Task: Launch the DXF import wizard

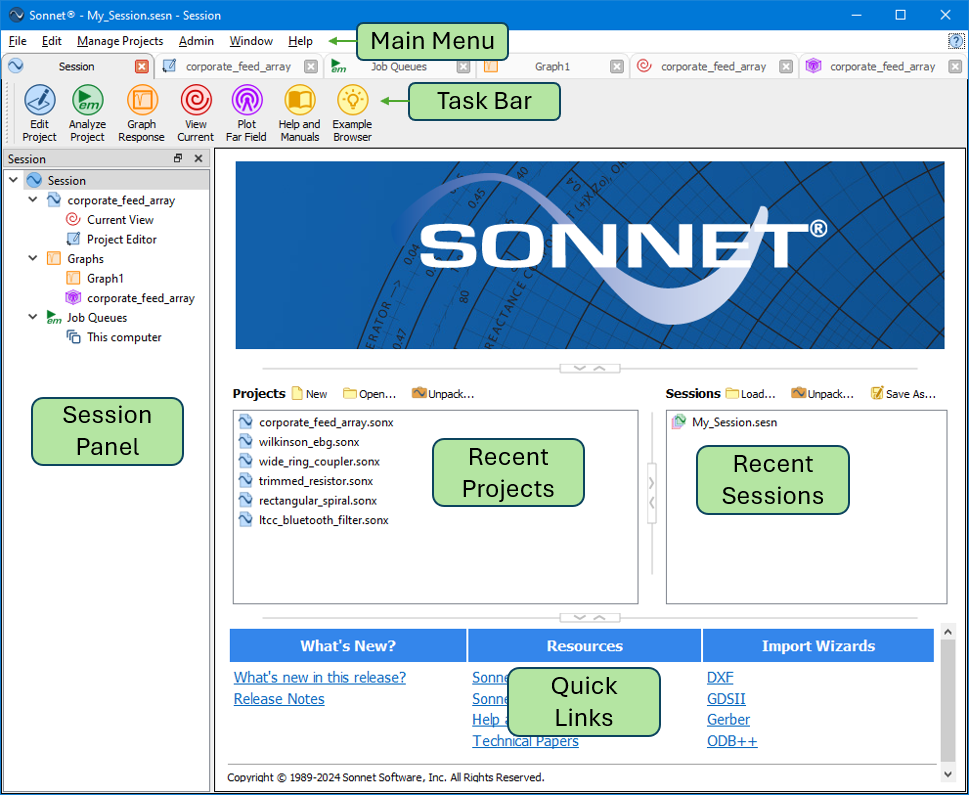Action: coord(720,678)
